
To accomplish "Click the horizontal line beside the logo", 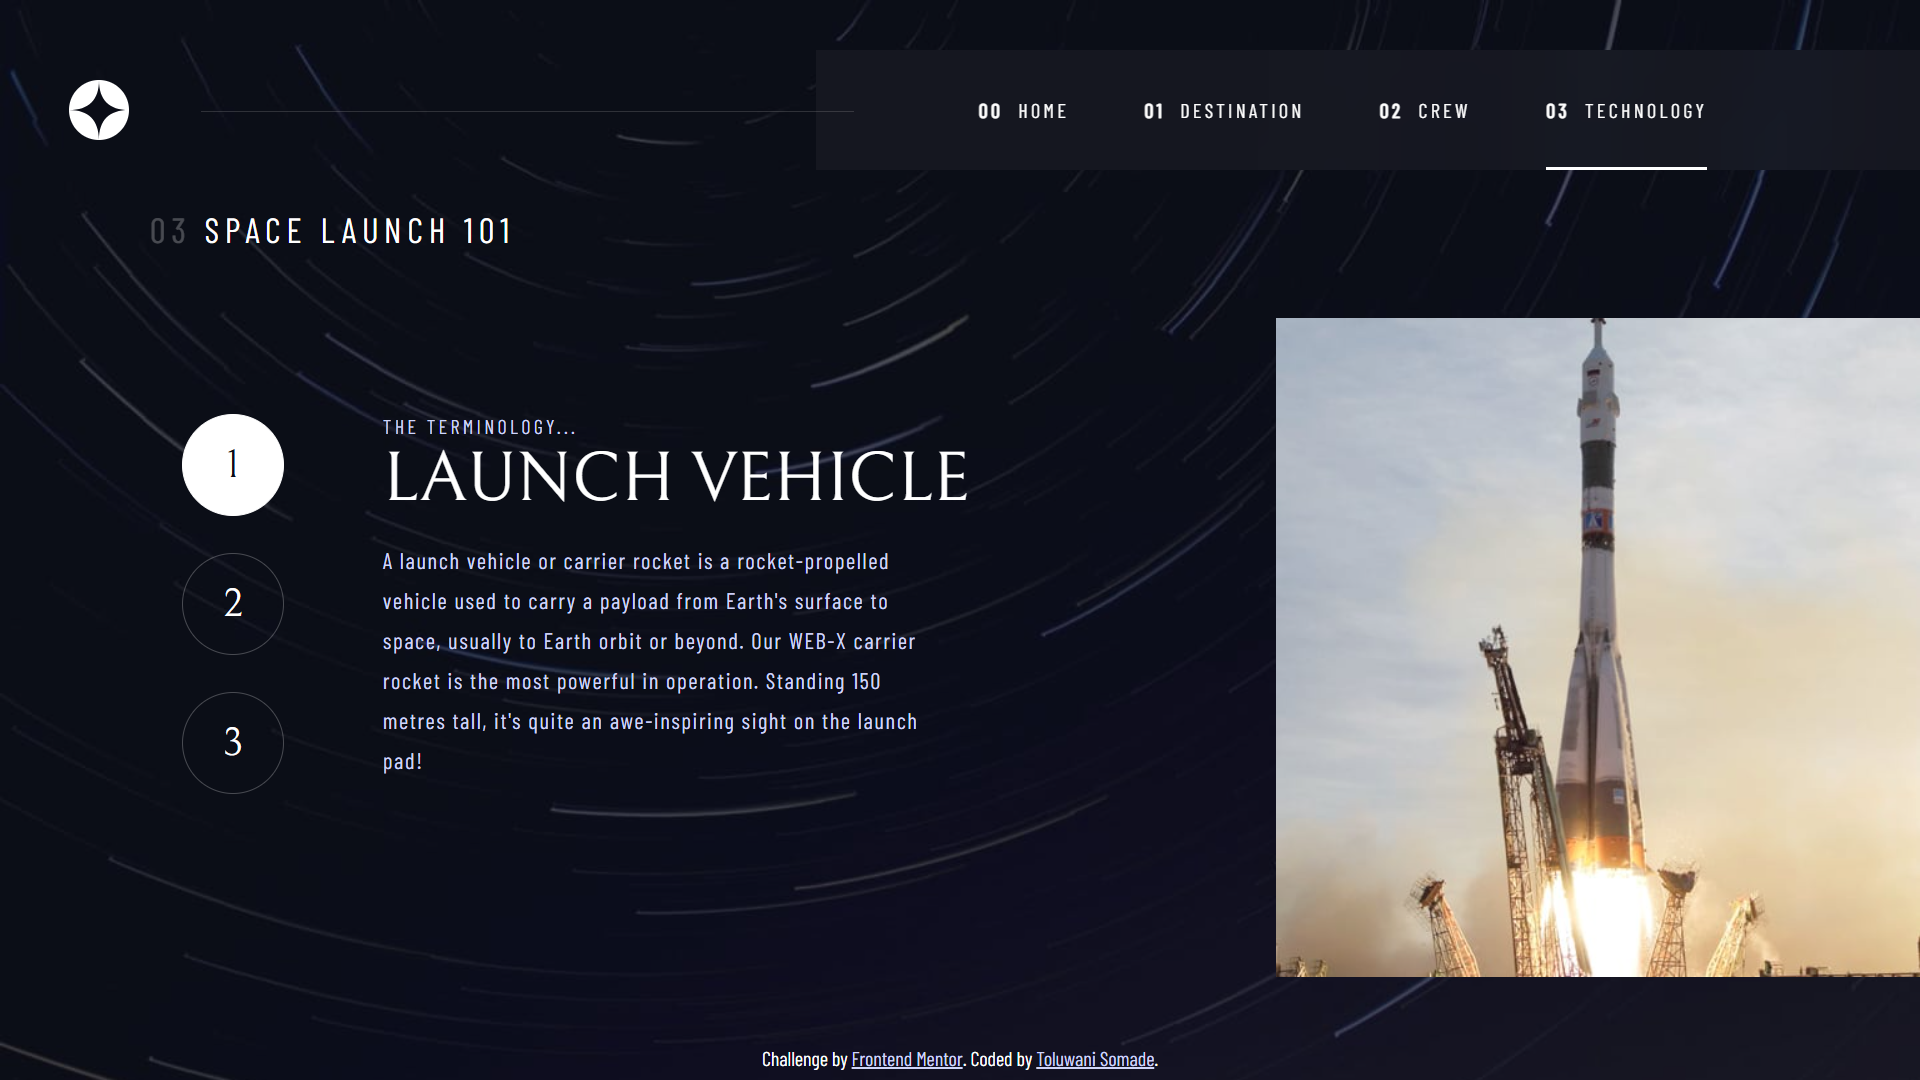I will click(x=527, y=111).
